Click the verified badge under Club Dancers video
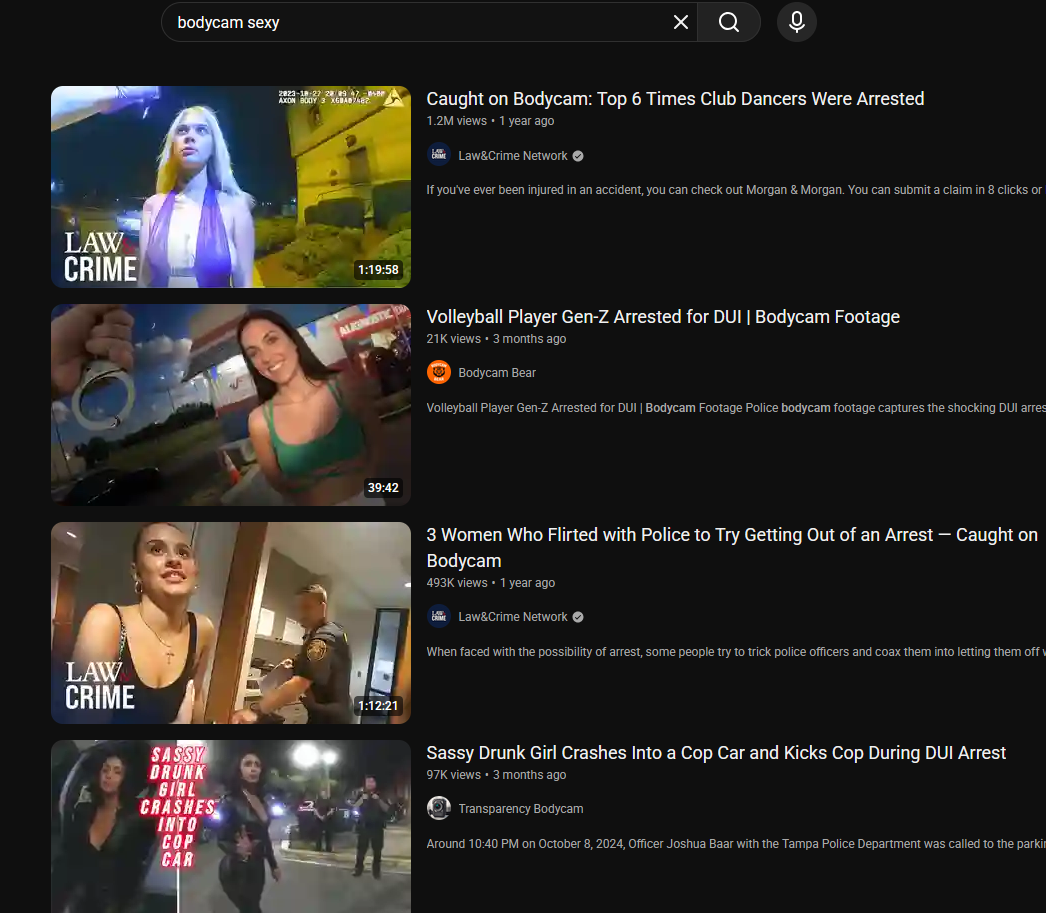The image size is (1046, 913). coord(578,156)
